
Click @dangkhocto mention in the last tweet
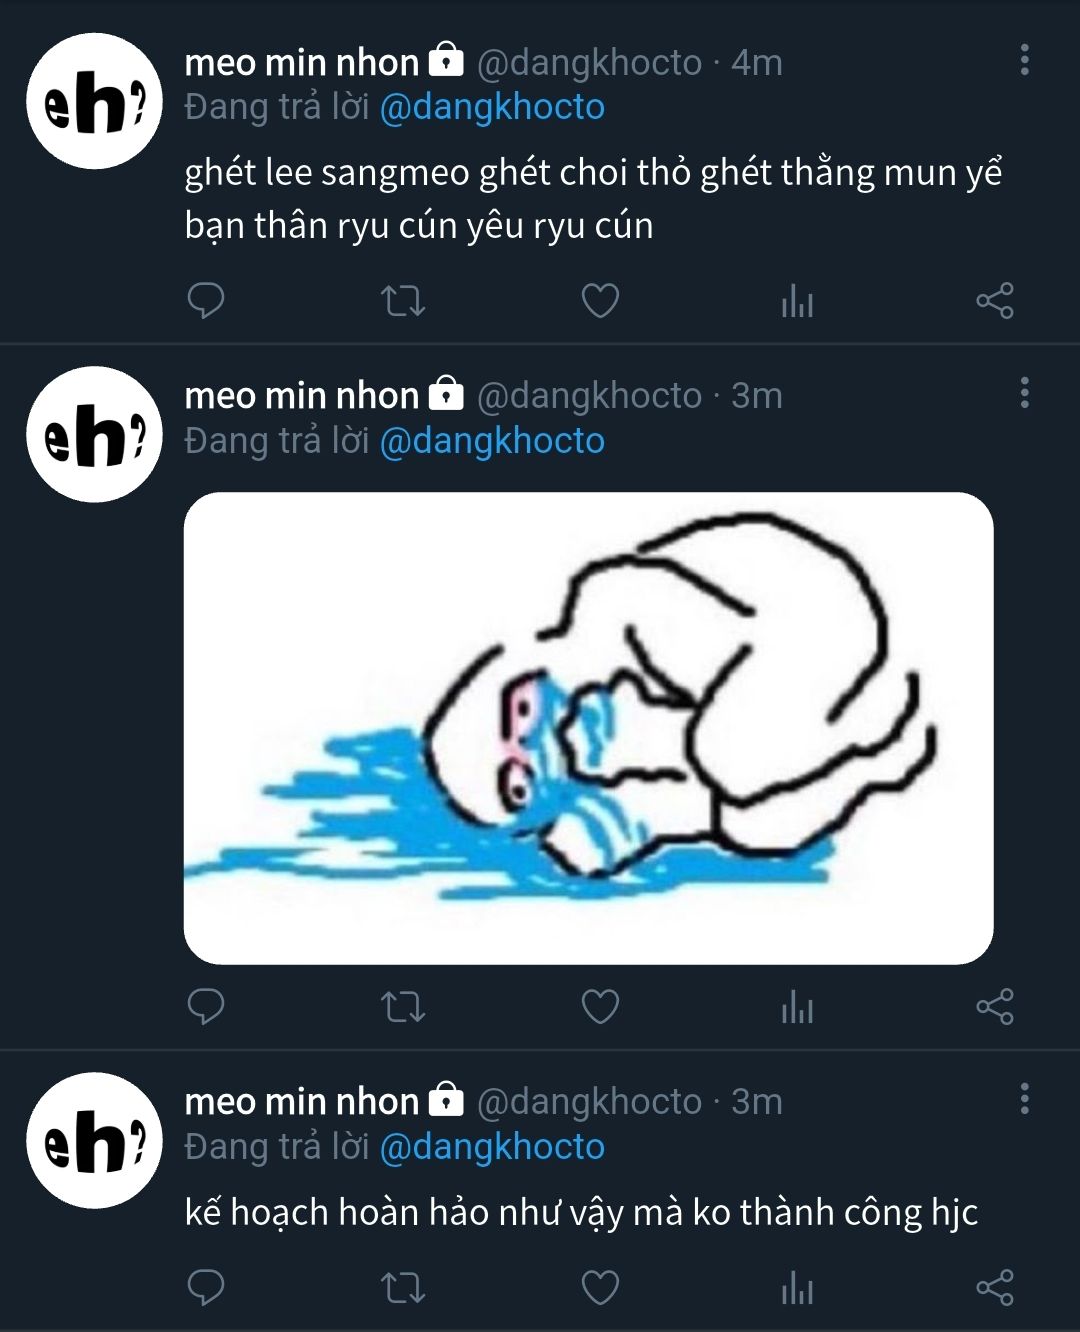click(x=492, y=1147)
